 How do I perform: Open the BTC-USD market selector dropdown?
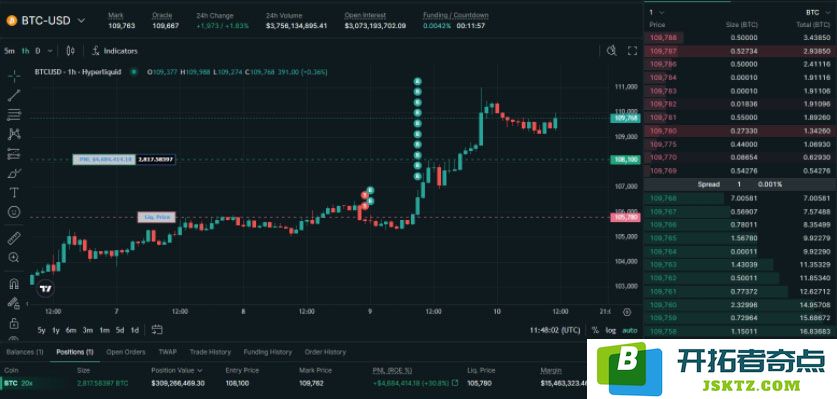point(45,21)
